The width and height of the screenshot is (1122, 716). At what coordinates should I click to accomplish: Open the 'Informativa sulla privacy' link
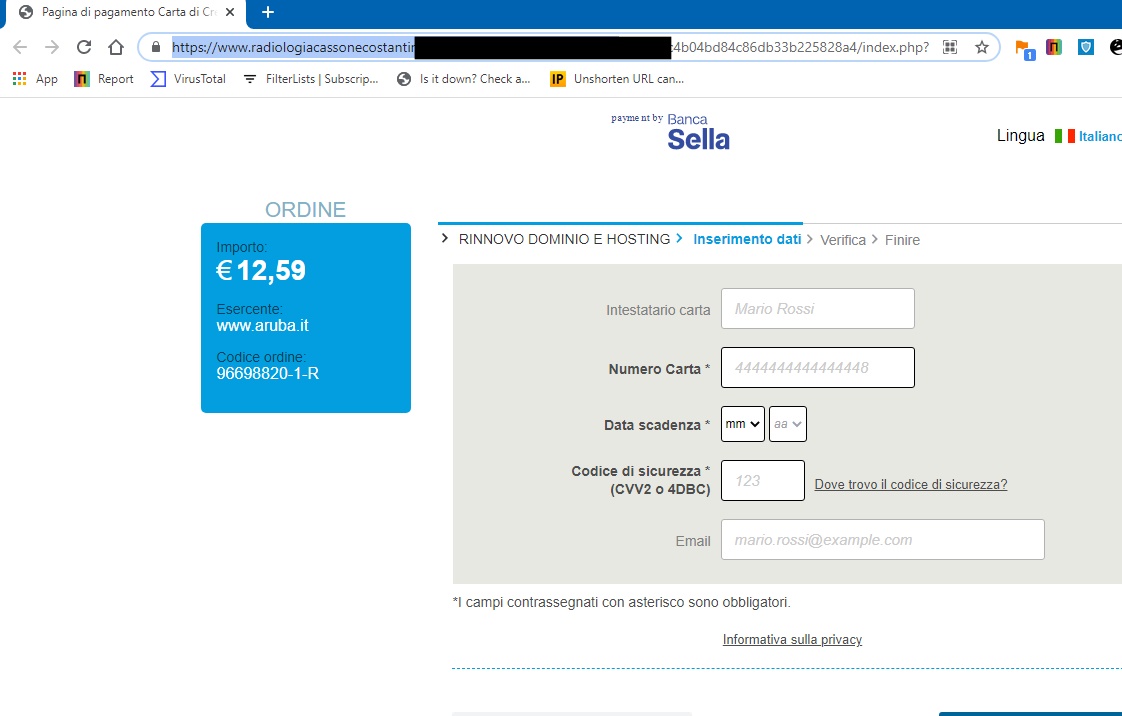pyautogui.click(x=792, y=639)
